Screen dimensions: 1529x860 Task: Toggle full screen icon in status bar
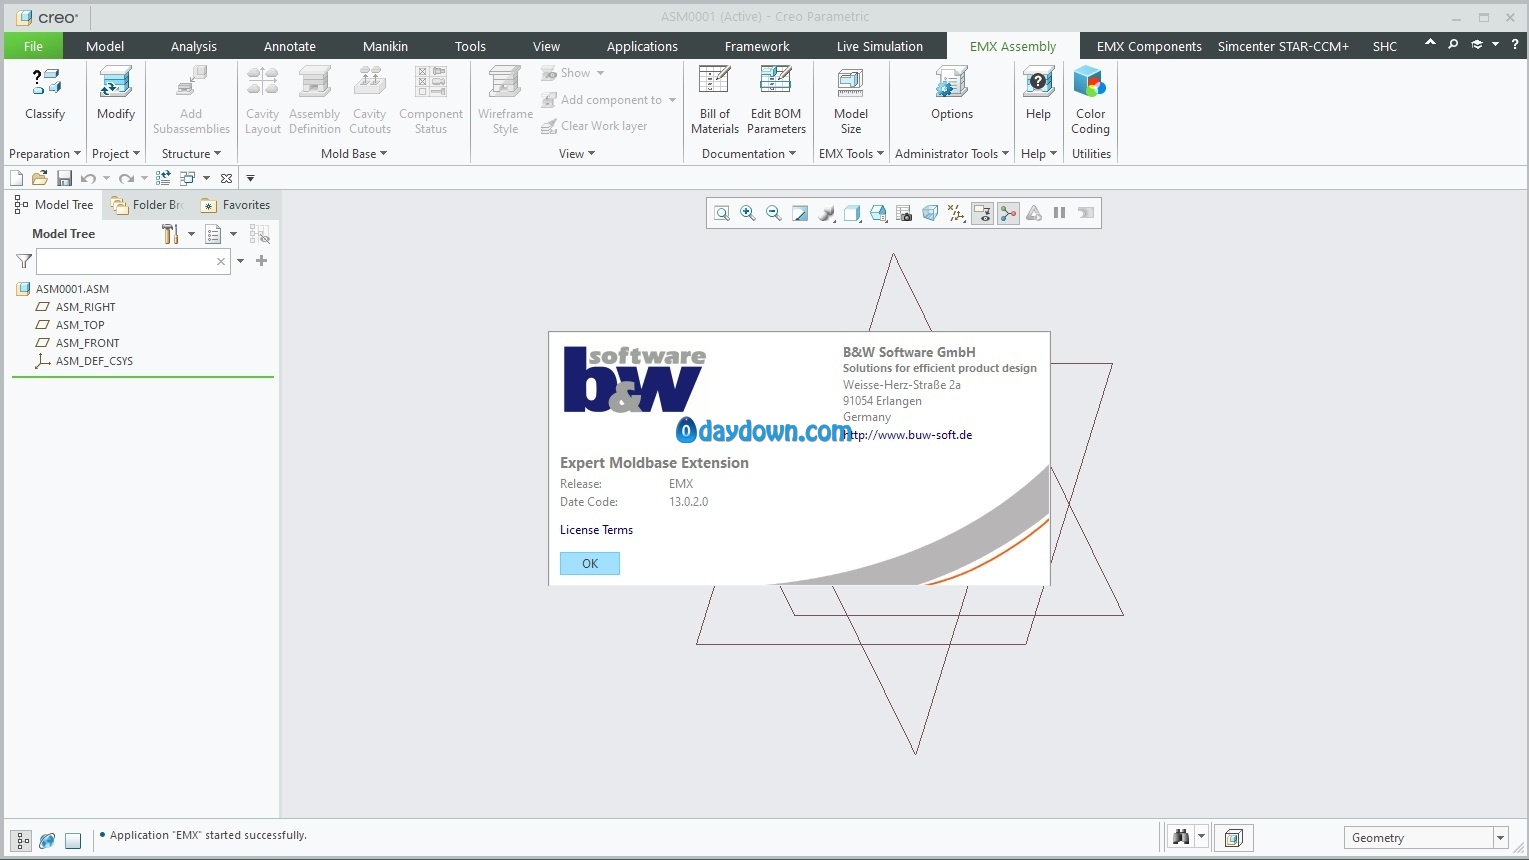[x=73, y=841]
